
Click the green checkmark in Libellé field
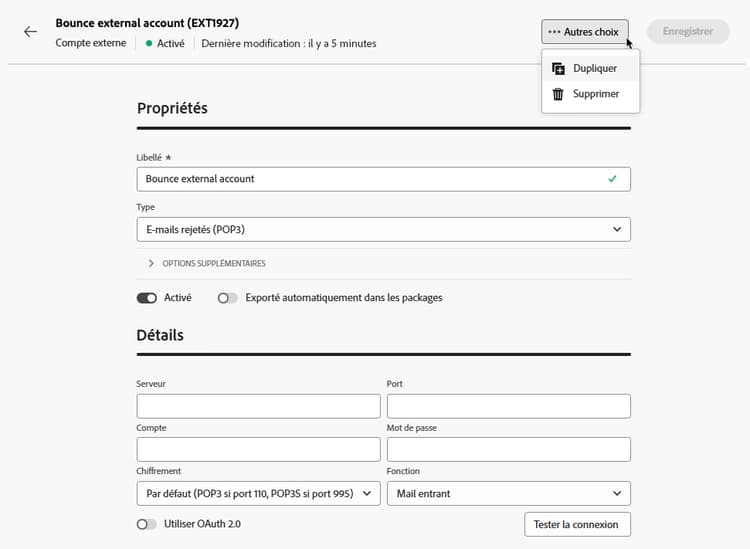(x=612, y=179)
